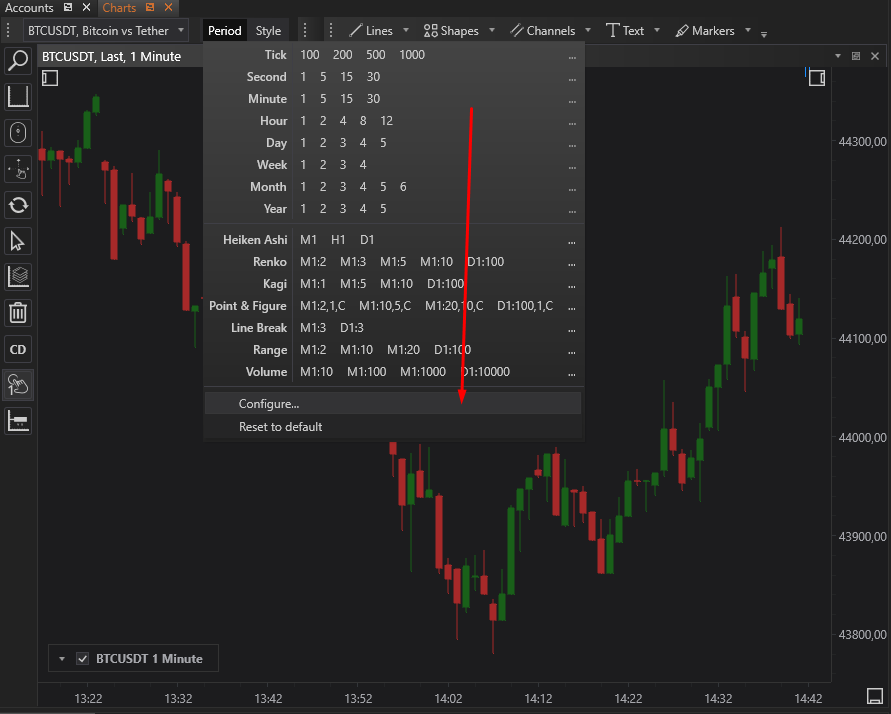Click Reset to default option

280,427
